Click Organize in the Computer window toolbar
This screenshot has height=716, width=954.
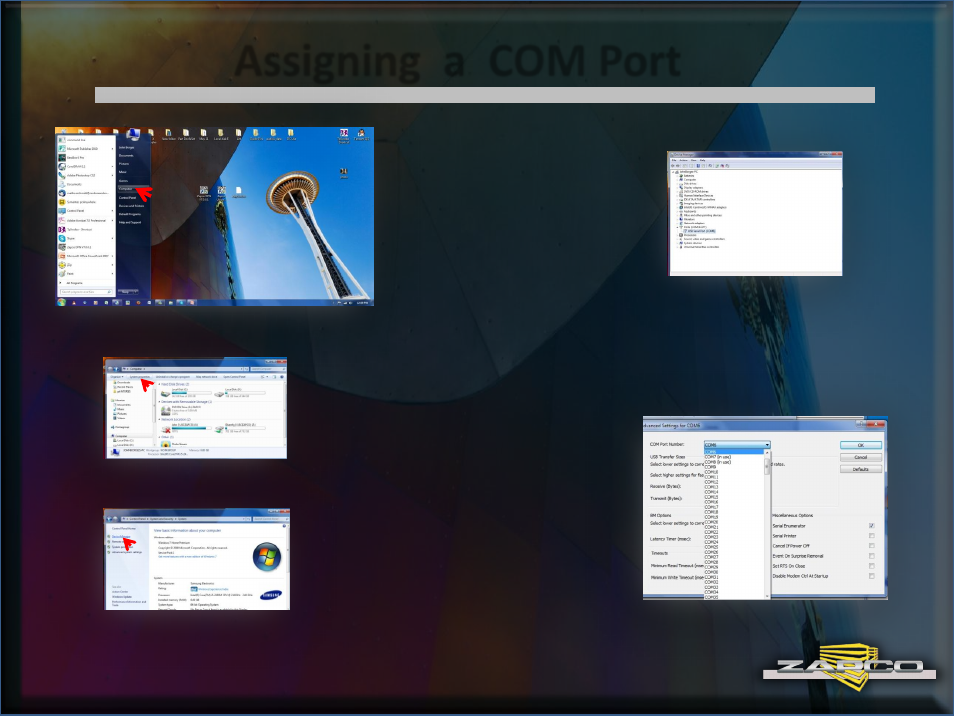(117, 377)
